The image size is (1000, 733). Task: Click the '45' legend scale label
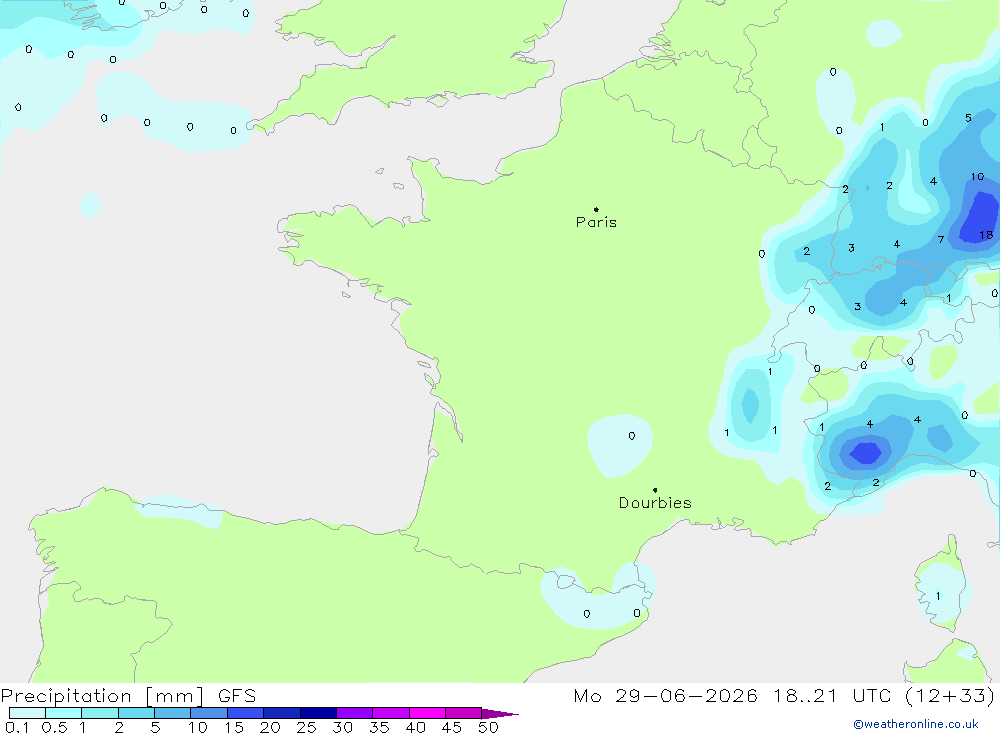tap(452, 727)
